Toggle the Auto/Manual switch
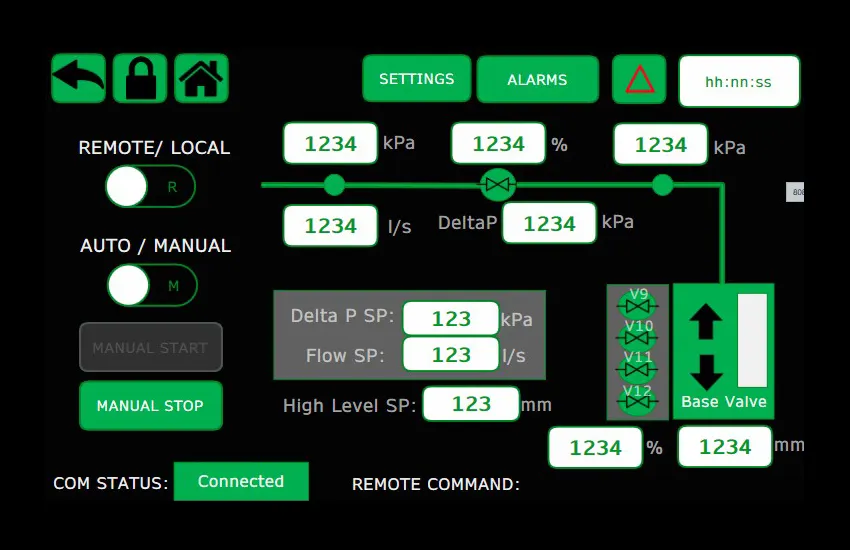This screenshot has height=550, width=850. pos(152,286)
